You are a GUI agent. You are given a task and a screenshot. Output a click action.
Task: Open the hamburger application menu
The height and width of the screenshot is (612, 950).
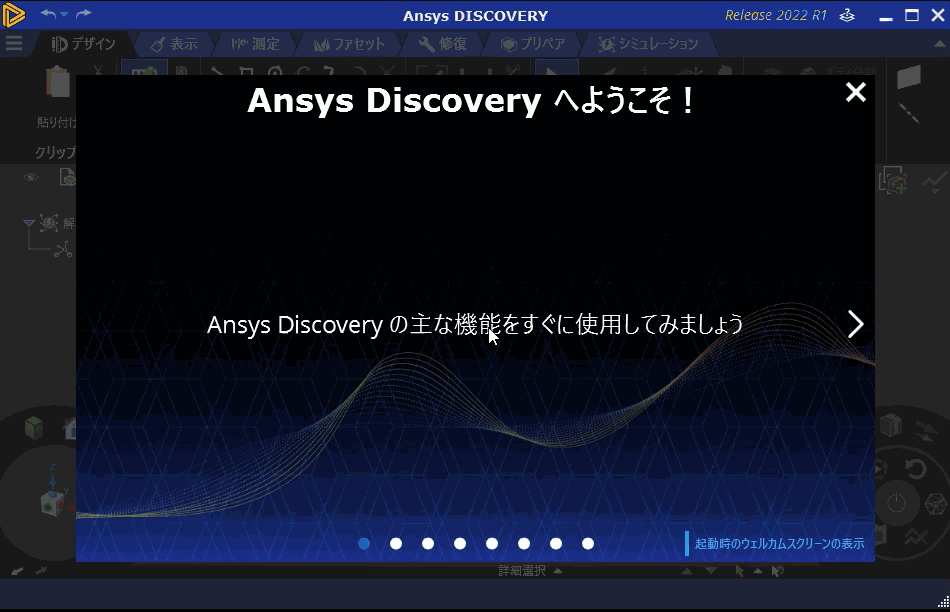13,43
